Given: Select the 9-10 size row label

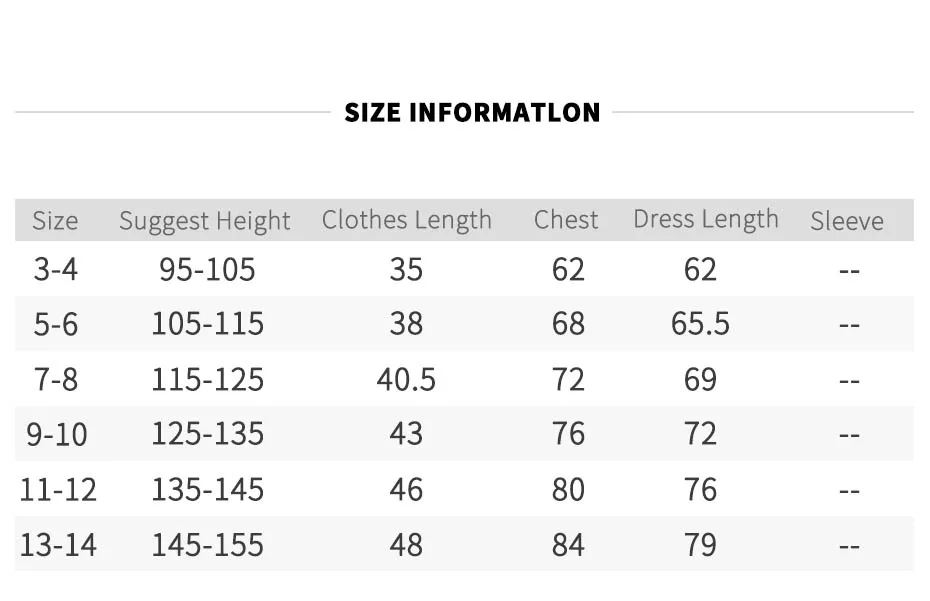Looking at the screenshot, I should tap(57, 434).
